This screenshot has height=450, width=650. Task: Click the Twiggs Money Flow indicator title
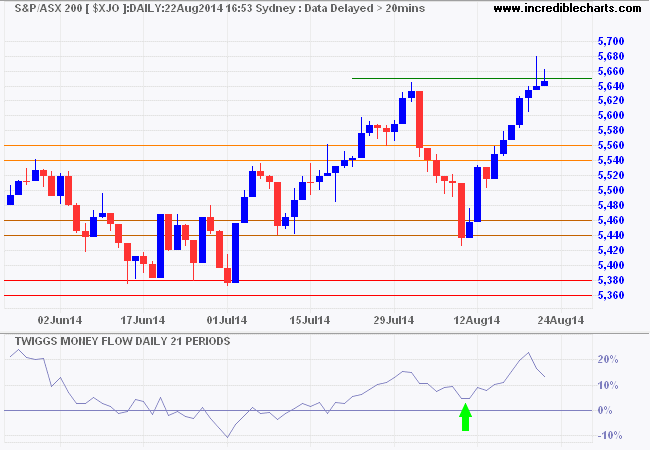pyautogui.click(x=122, y=341)
